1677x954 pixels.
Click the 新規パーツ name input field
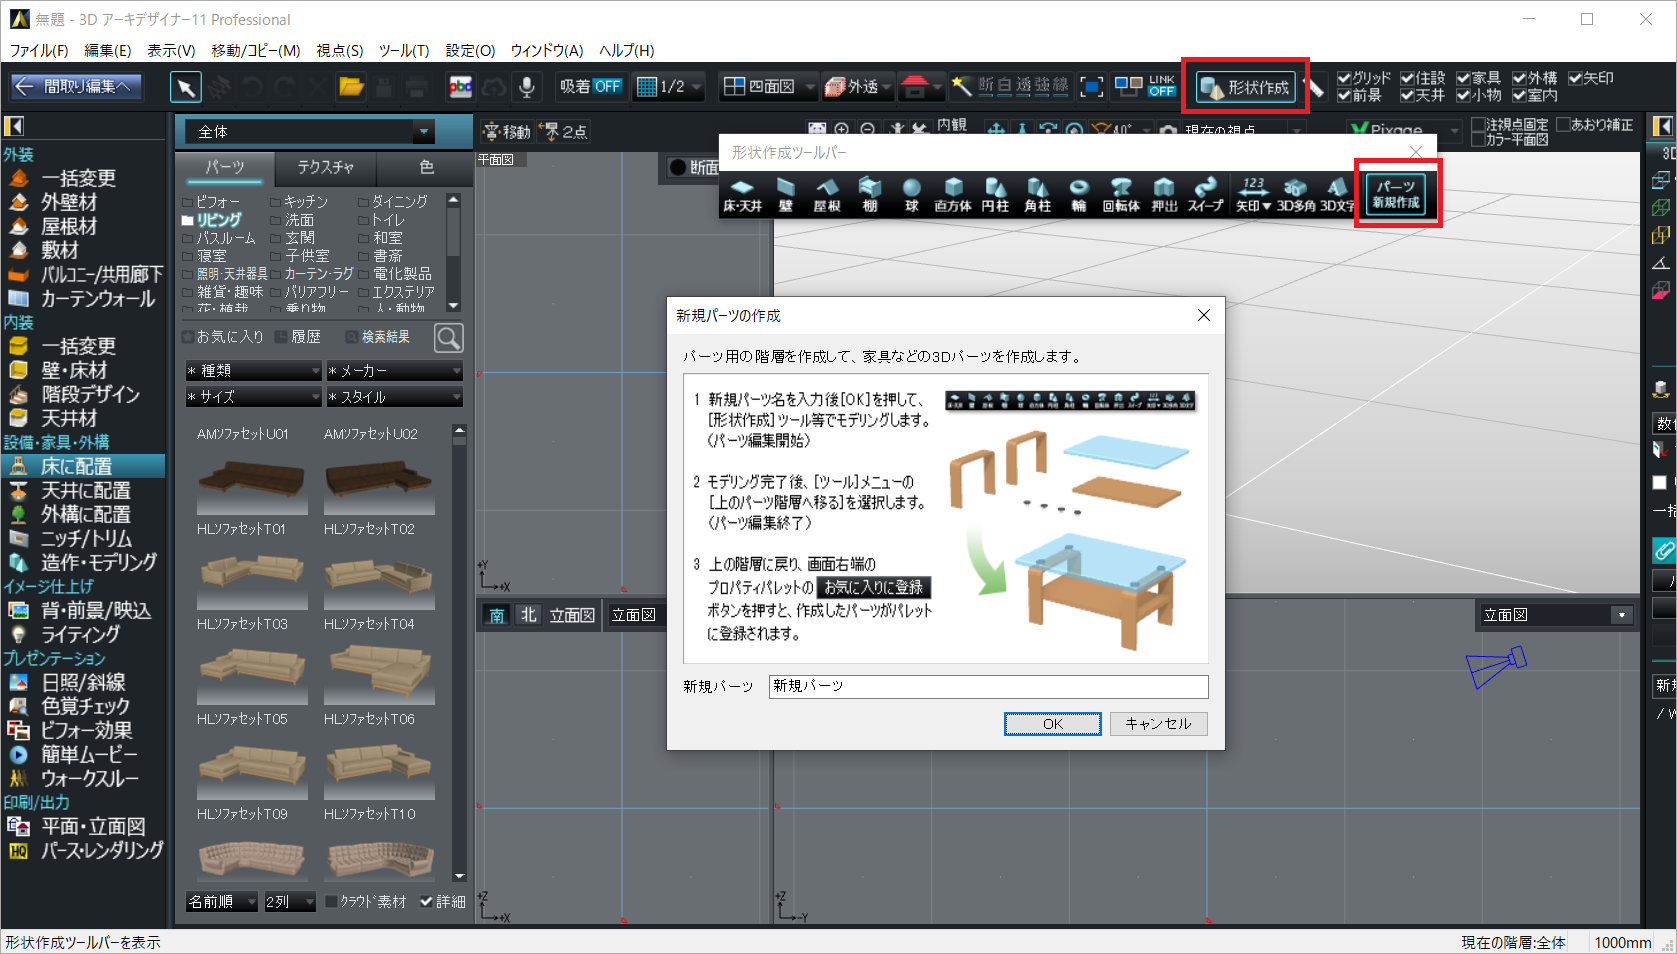point(988,686)
